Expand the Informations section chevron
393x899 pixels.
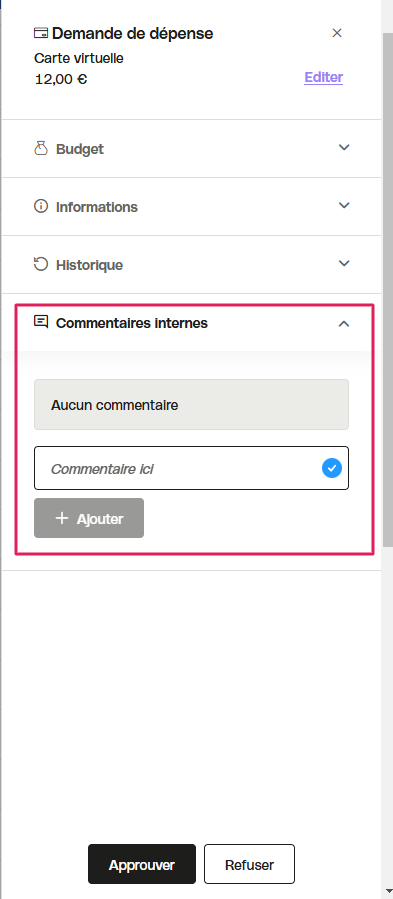tap(344, 205)
